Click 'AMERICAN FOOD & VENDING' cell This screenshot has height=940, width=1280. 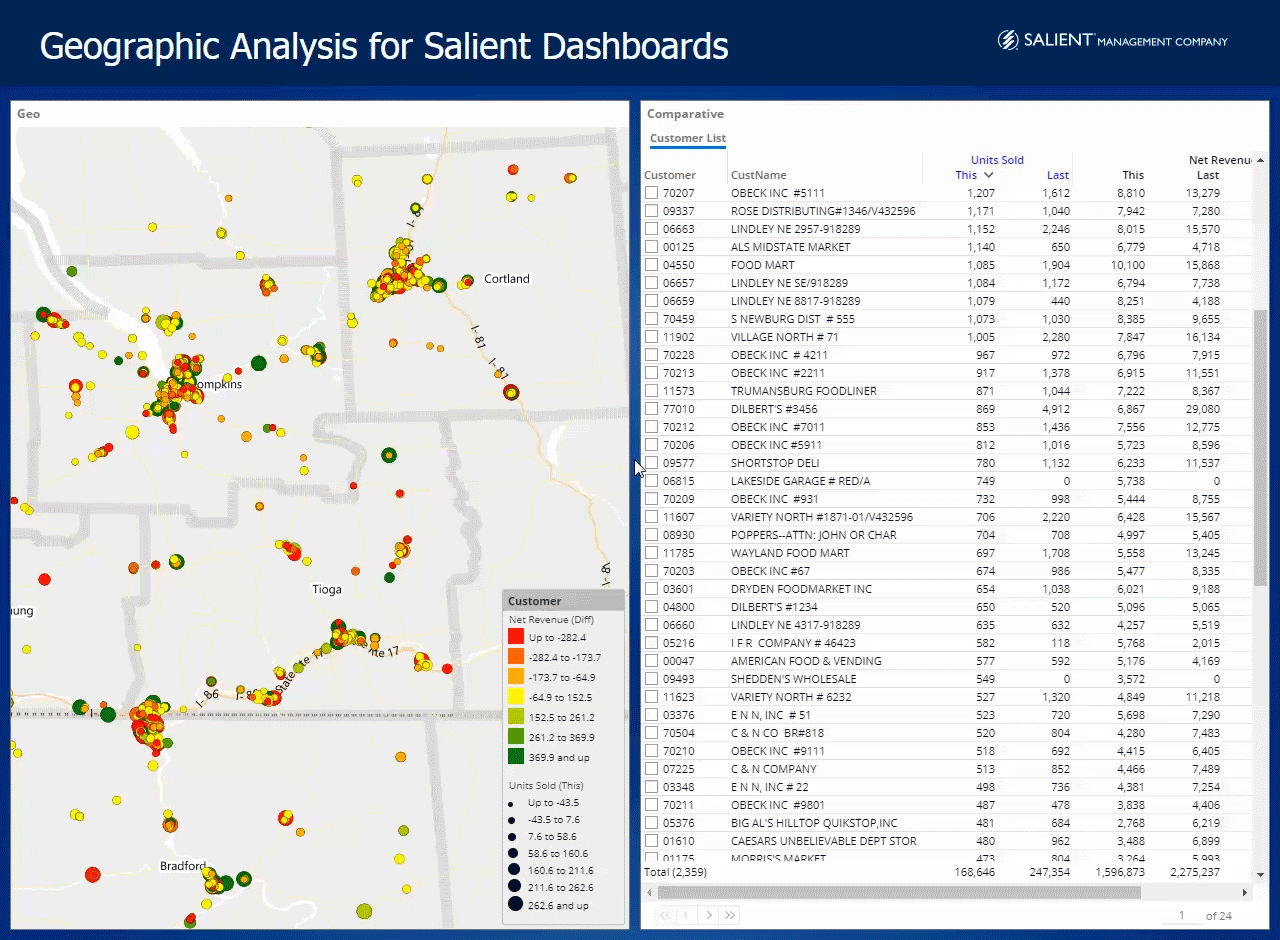click(x=806, y=661)
